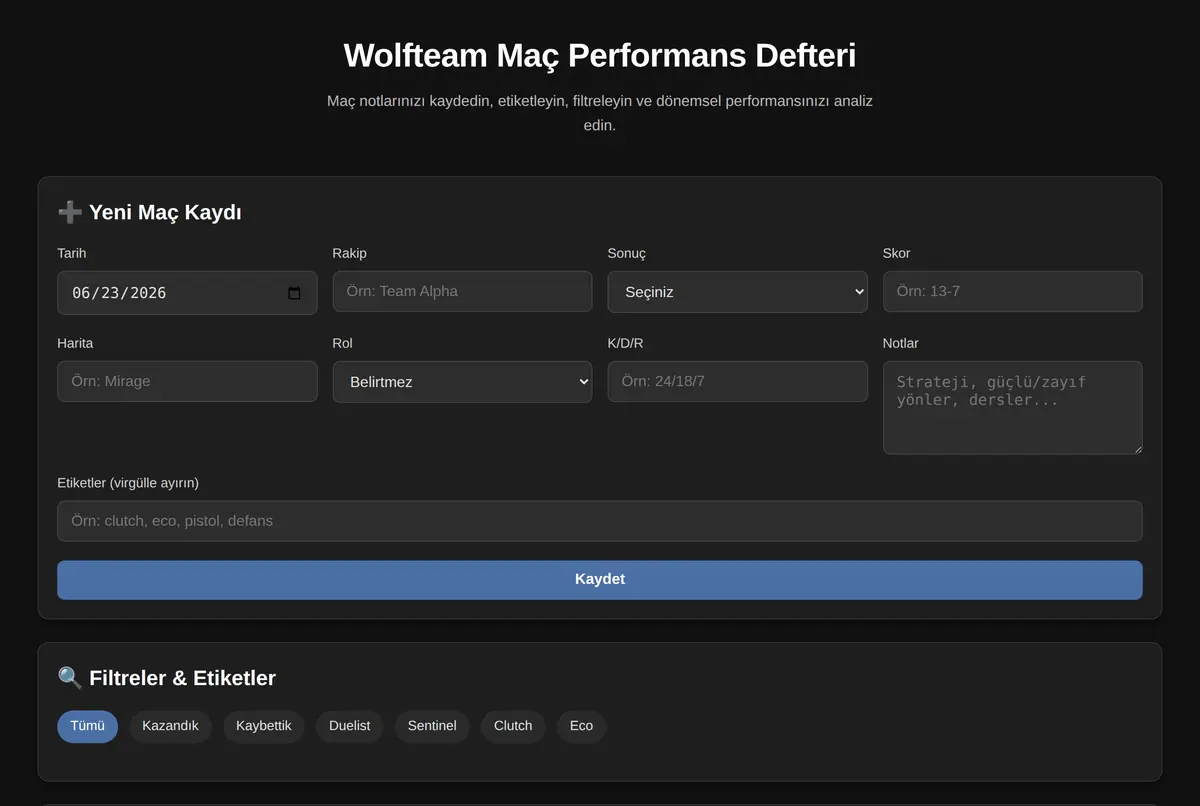Click the Sonuç label
Screen dimensions: 1200x806
(627, 253)
